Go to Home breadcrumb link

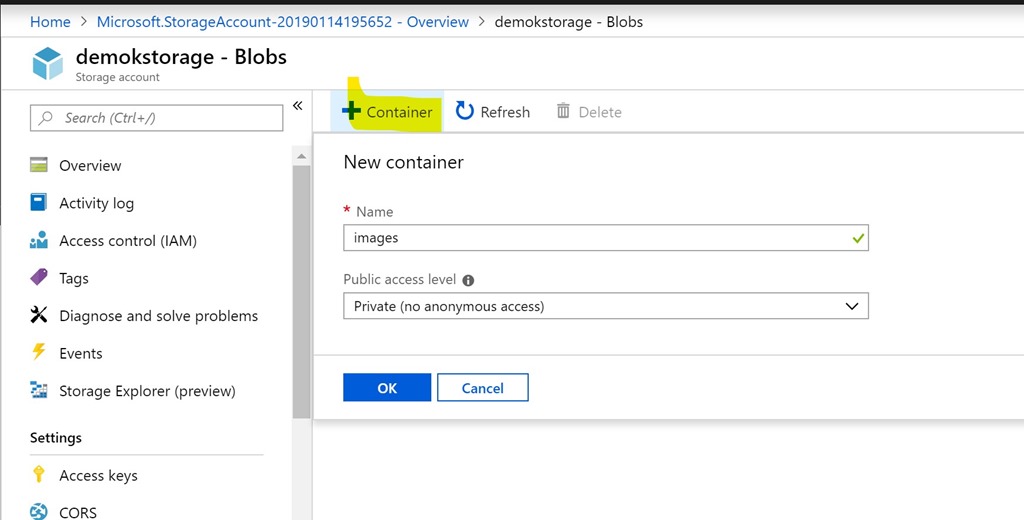pos(50,22)
